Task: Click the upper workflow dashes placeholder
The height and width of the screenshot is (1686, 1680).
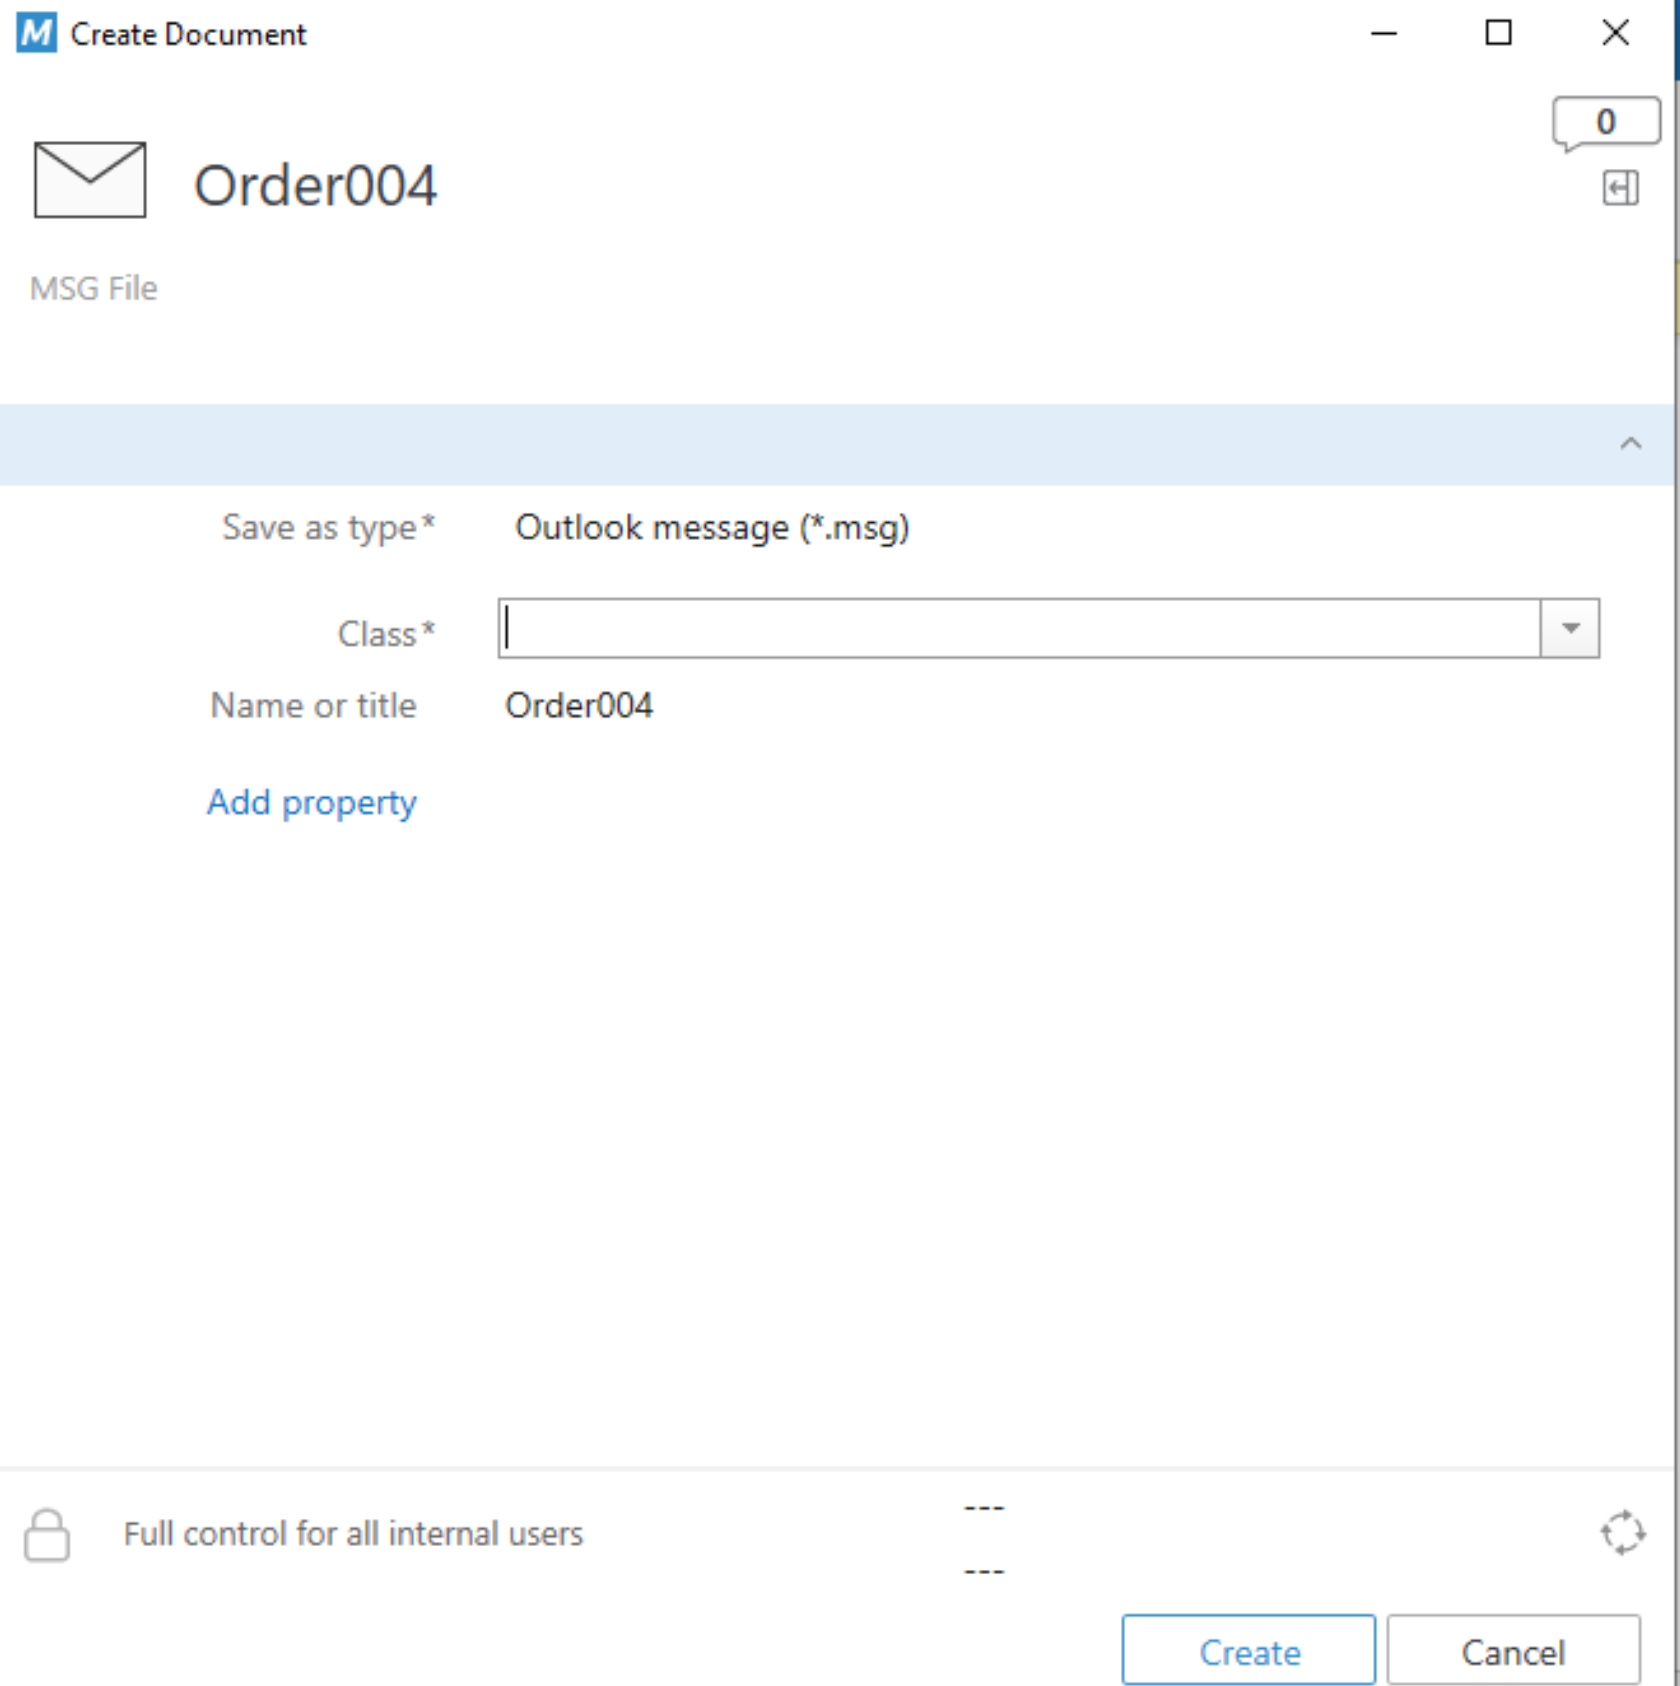Action: point(984,1507)
